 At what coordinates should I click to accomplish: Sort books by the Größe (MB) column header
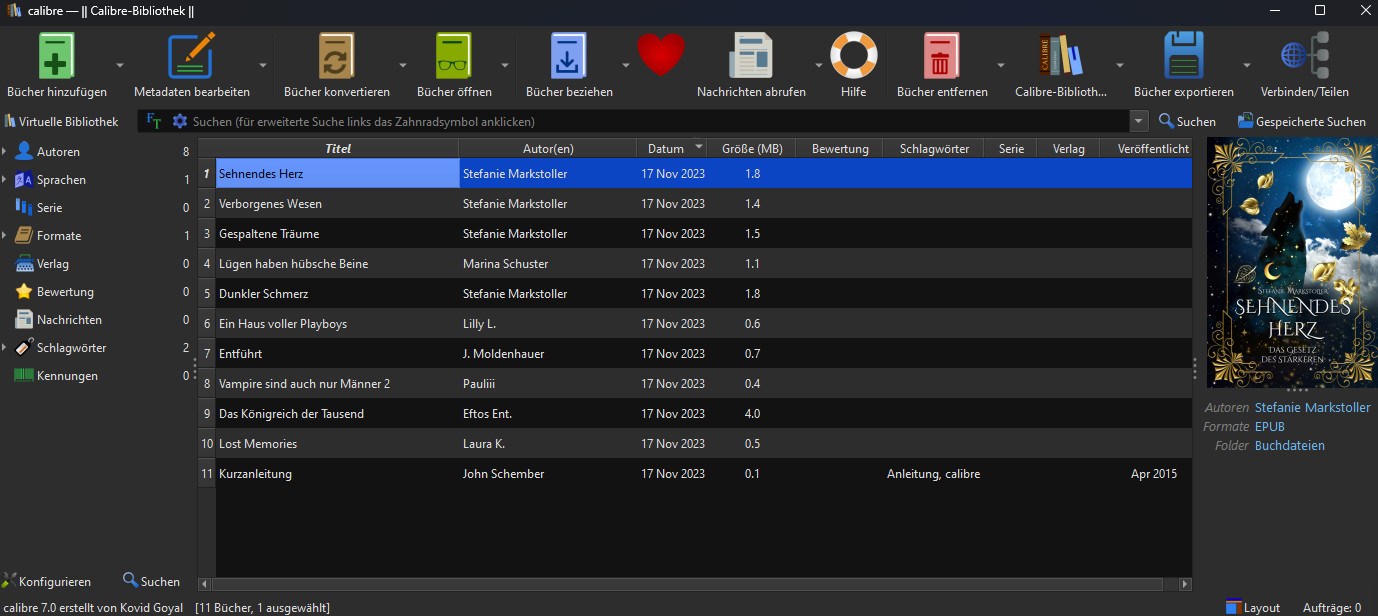pyautogui.click(x=752, y=149)
